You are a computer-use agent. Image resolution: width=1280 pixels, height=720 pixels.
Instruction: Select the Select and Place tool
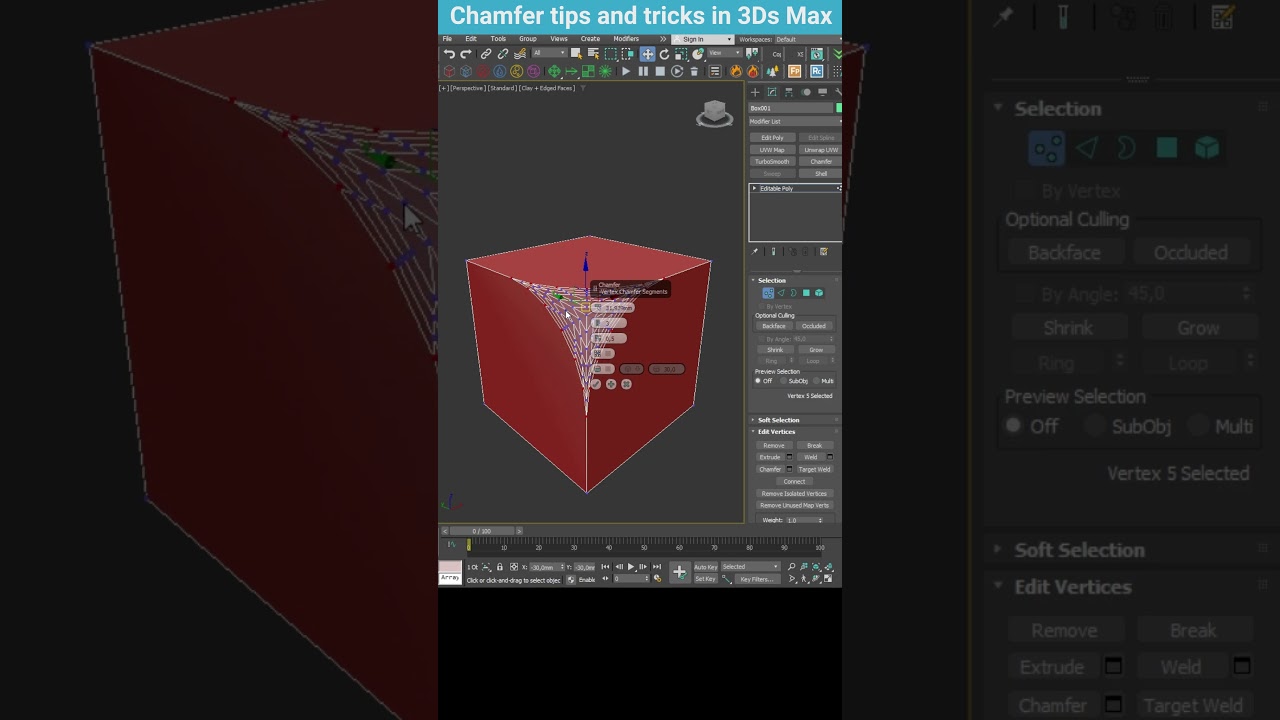tap(698, 54)
